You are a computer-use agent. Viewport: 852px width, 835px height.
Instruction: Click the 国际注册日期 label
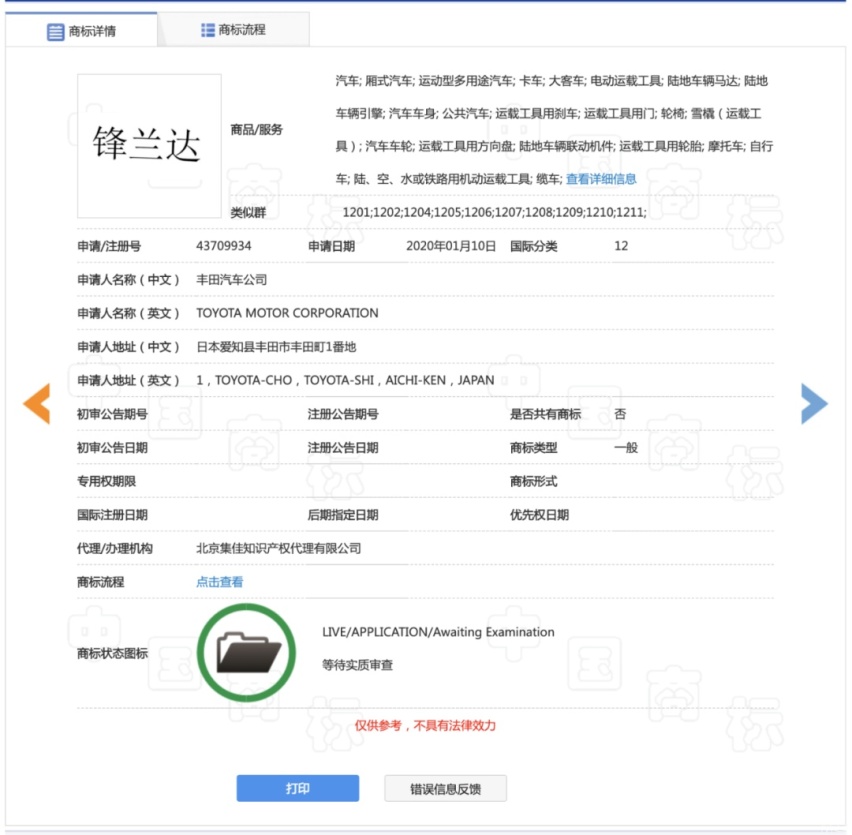(x=112, y=515)
